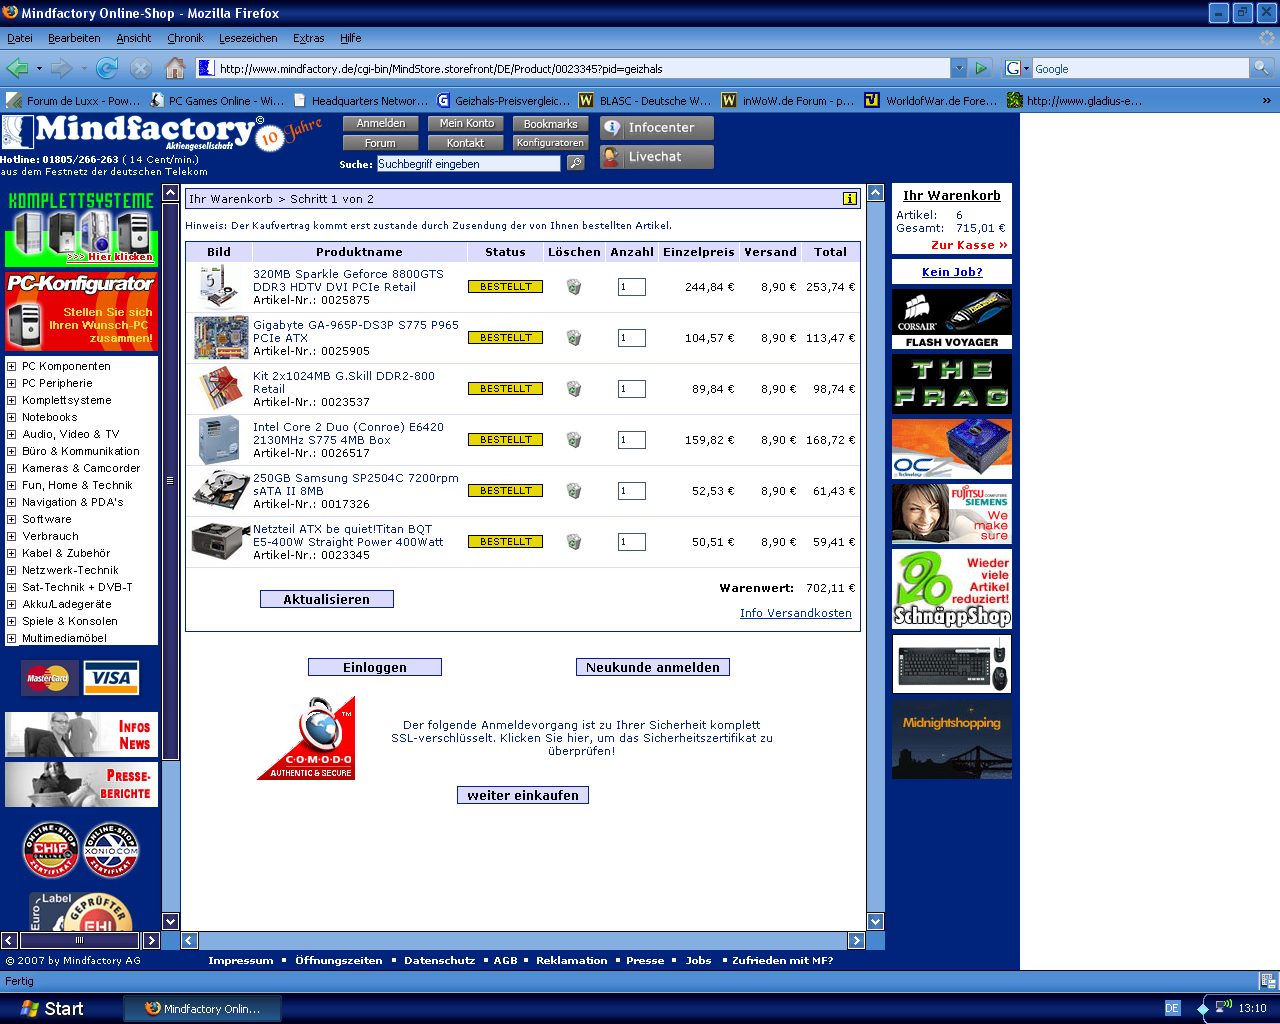Open the search engine selector dropdown
This screenshot has width=1280, height=1024.
[1017, 68]
